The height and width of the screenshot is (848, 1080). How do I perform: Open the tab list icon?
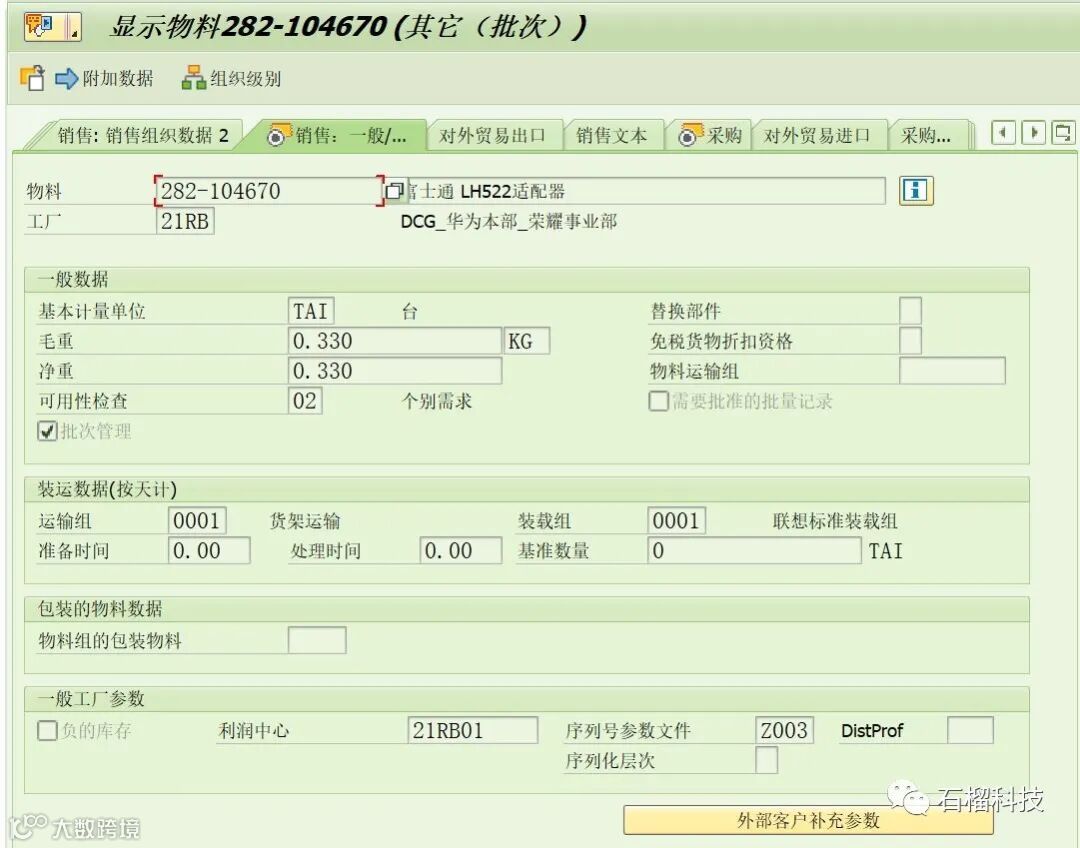click(1063, 132)
